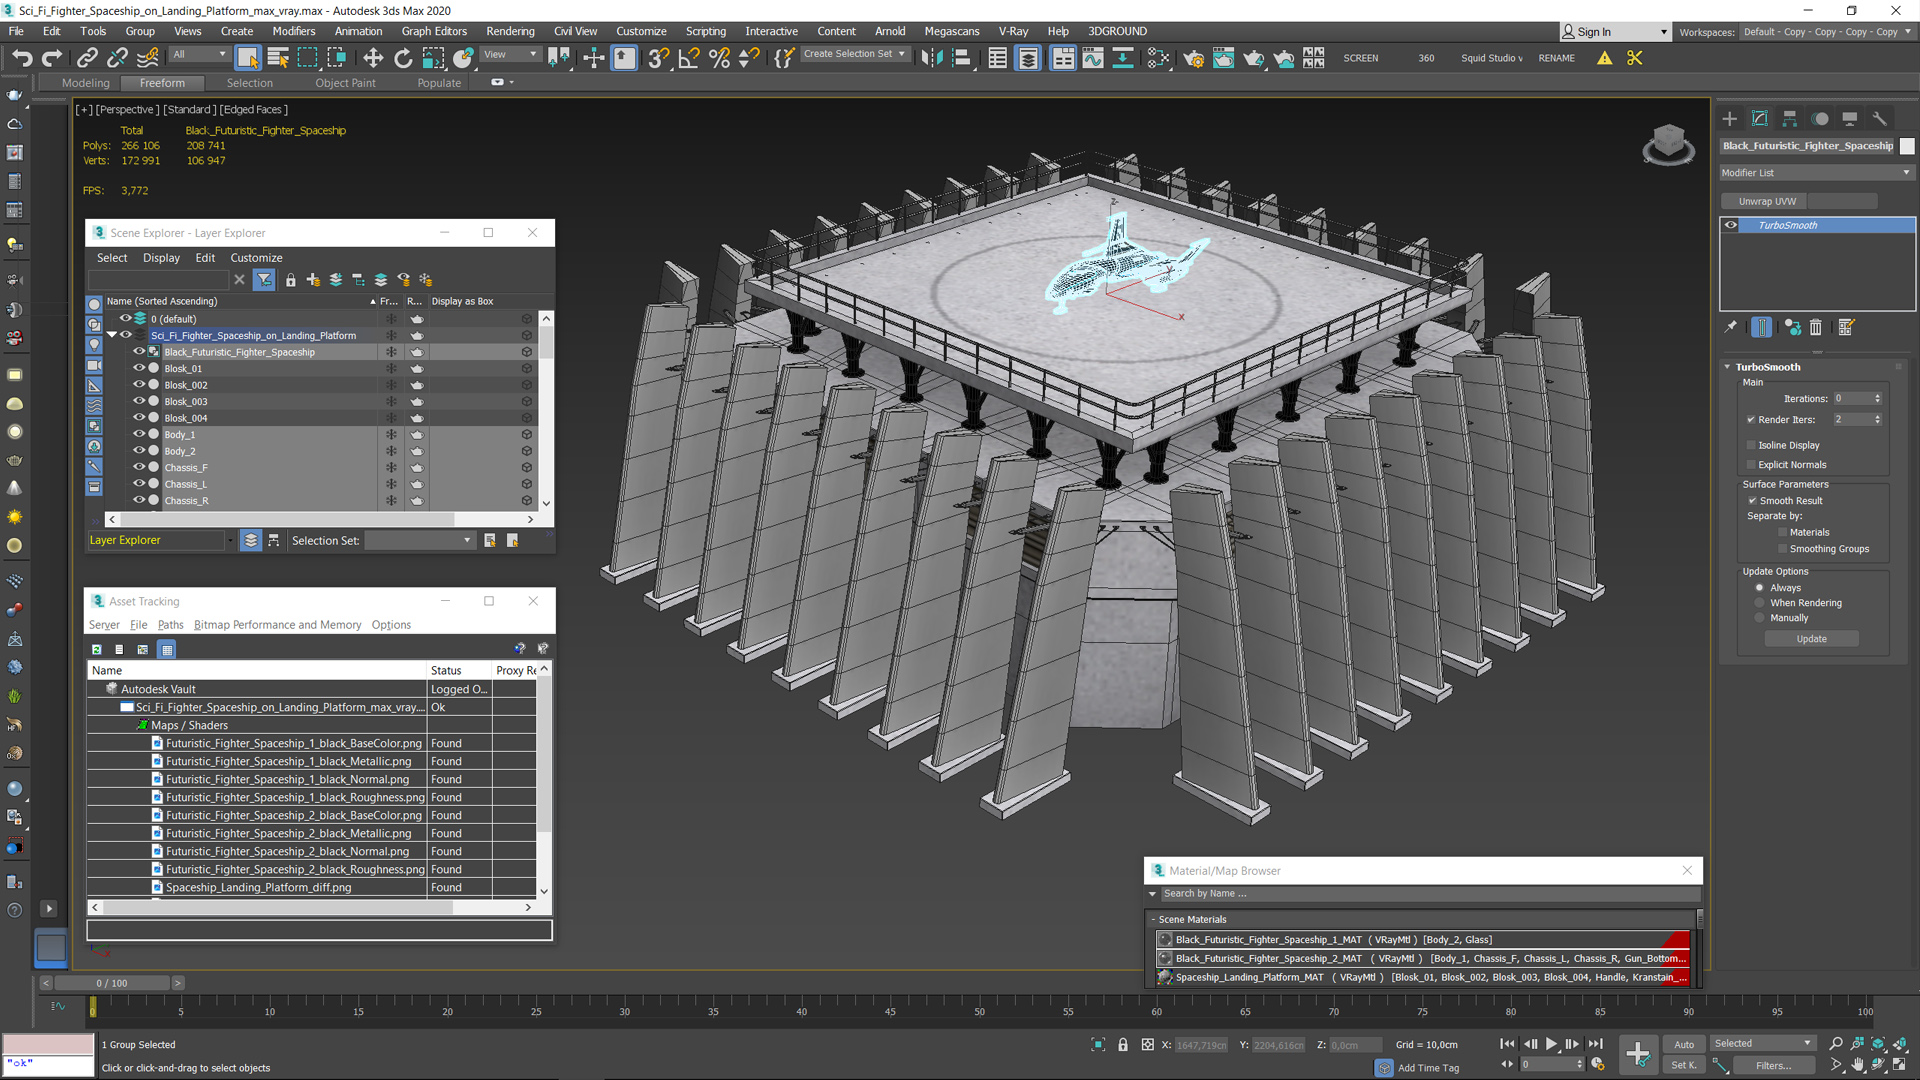Click the Time Configuration icon

click(1598, 1064)
